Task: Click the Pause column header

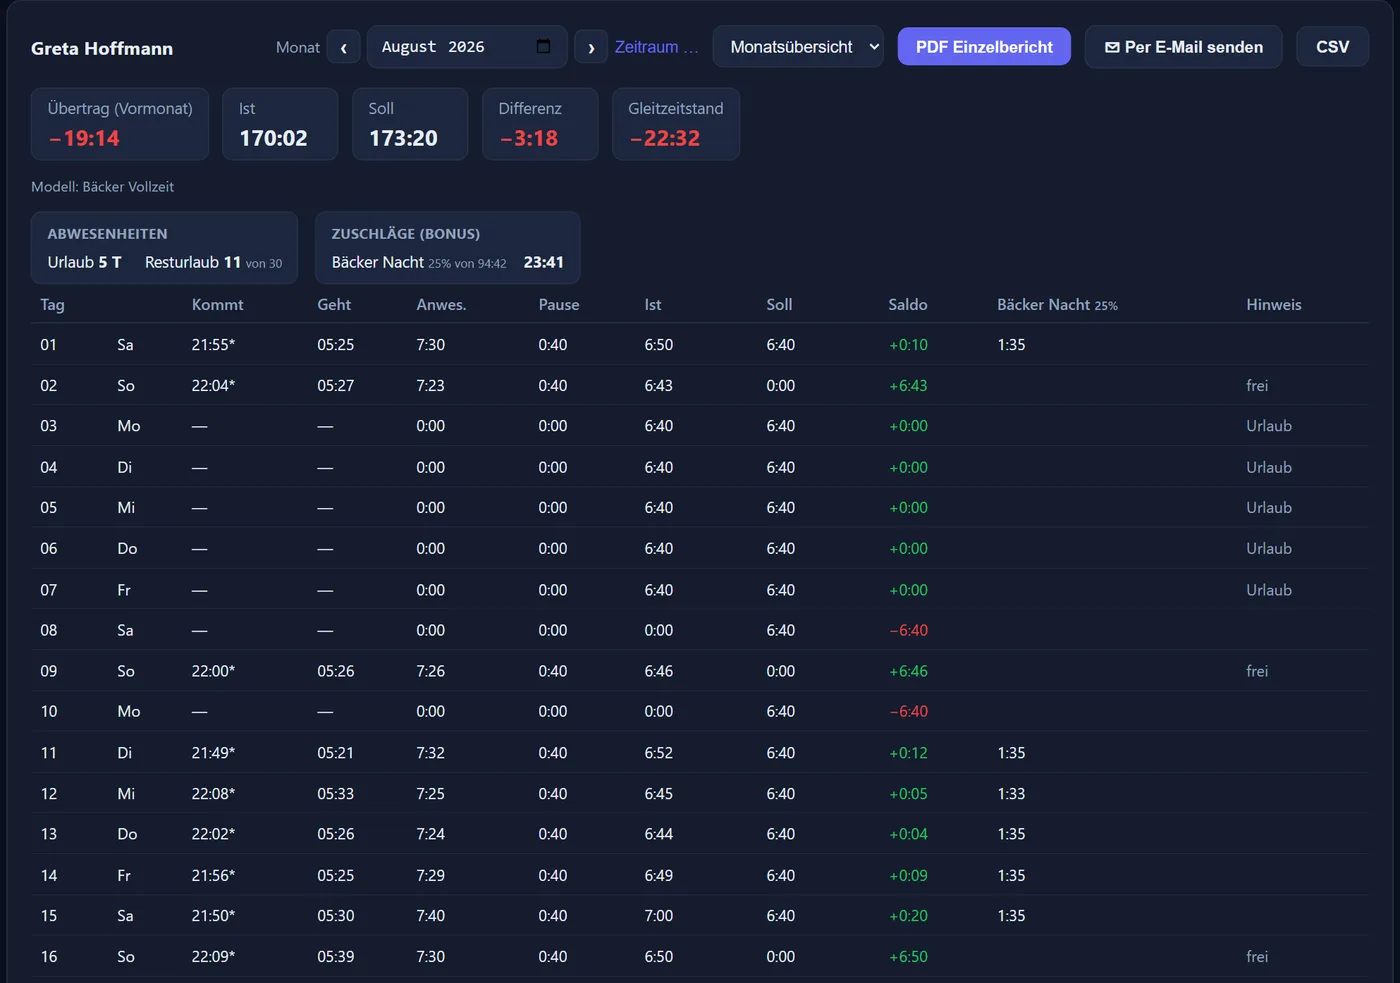Action: pyautogui.click(x=559, y=305)
